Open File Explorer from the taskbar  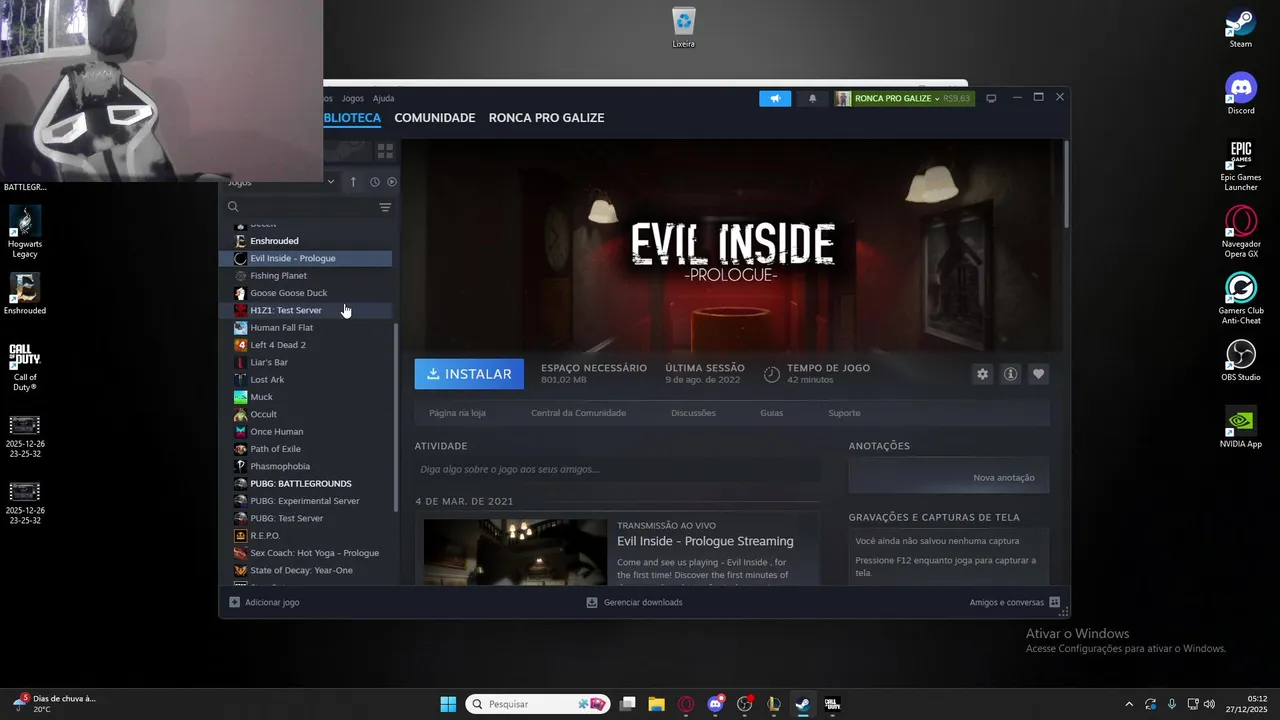(656, 704)
